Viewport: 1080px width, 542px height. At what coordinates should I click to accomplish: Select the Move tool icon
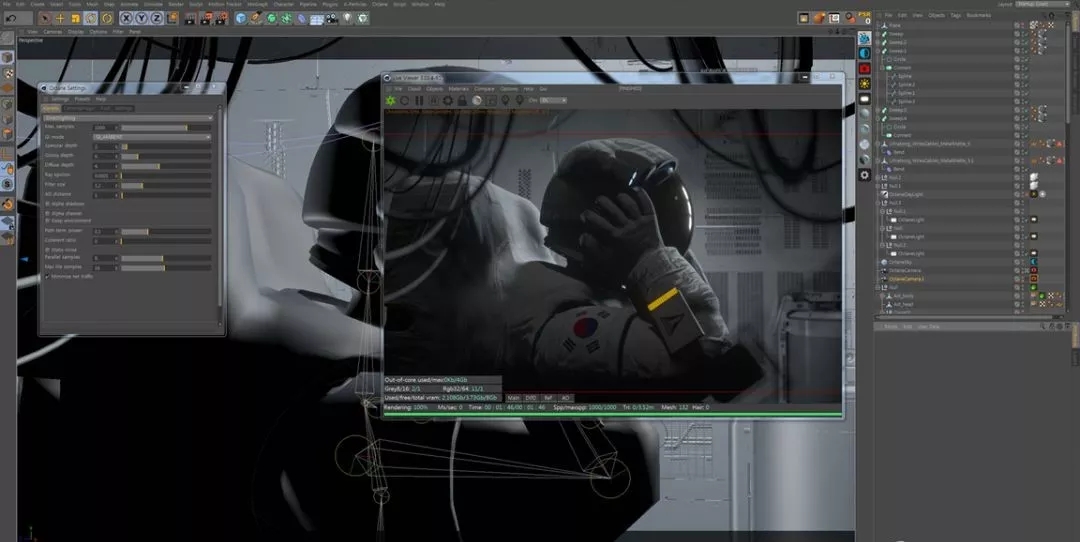pyautogui.click(x=60, y=19)
